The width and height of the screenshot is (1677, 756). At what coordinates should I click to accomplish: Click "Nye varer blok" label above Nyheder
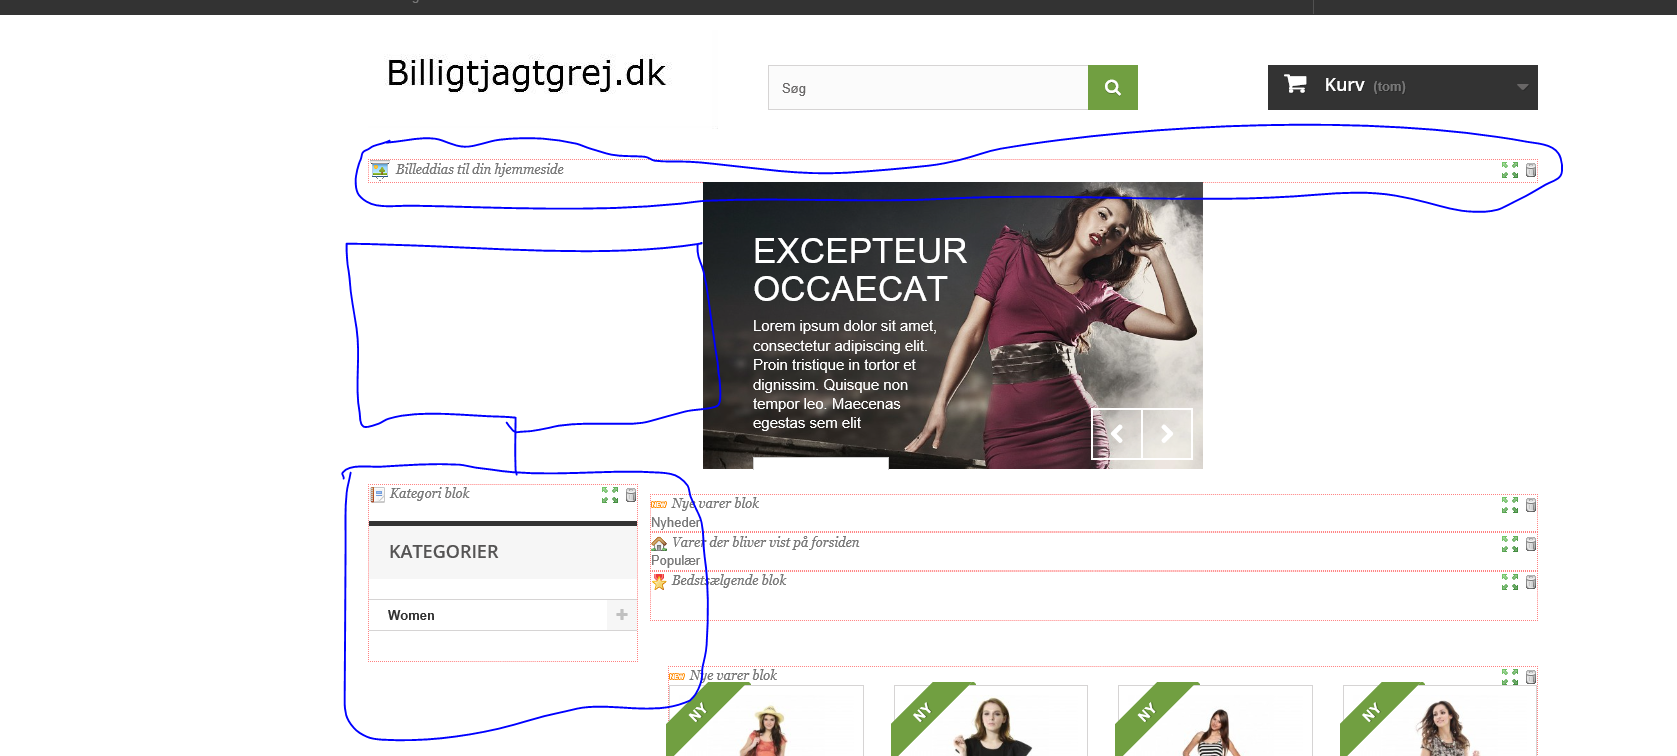[715, 503]
